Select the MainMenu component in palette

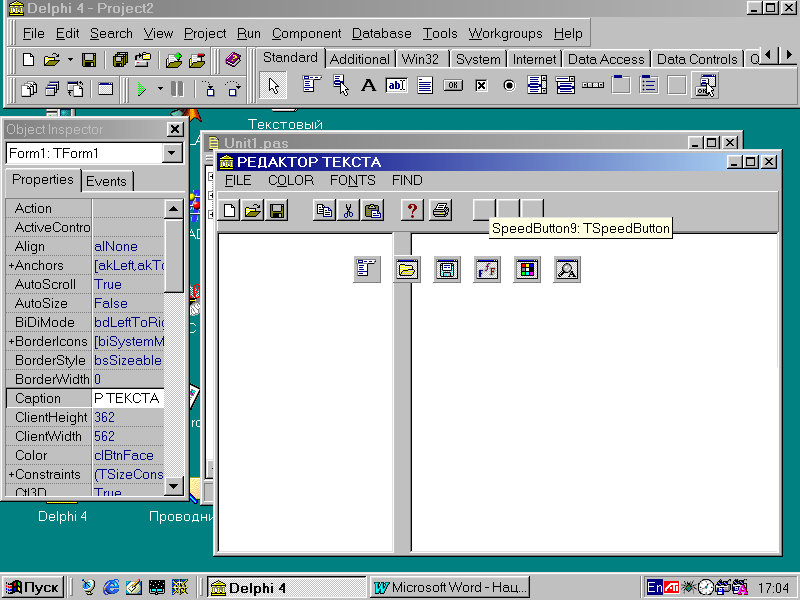[x=311, y=85]
